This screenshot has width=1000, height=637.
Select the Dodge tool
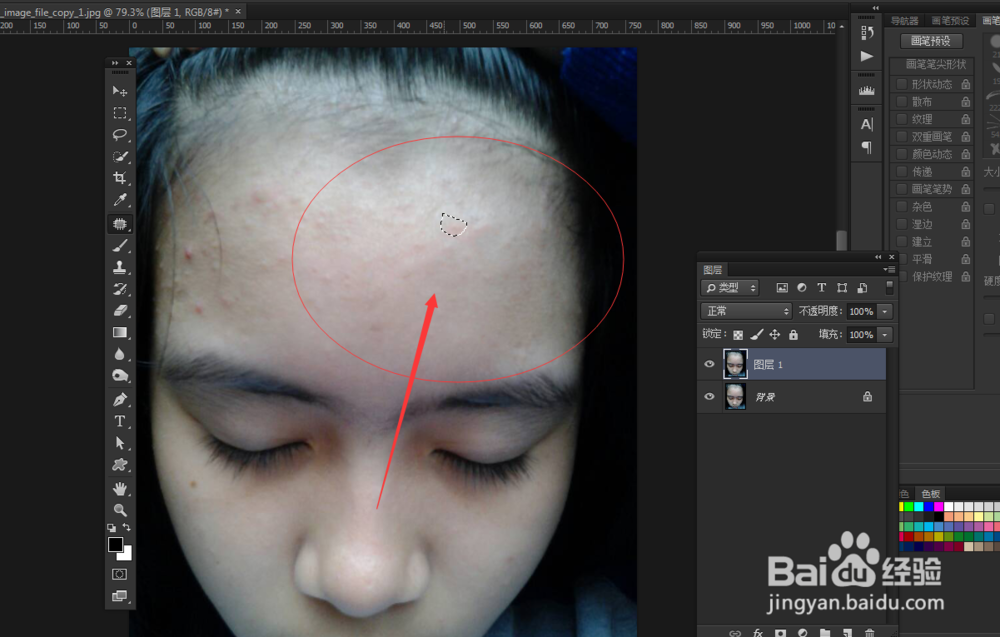pyautogui.click(x=119, y=376)
